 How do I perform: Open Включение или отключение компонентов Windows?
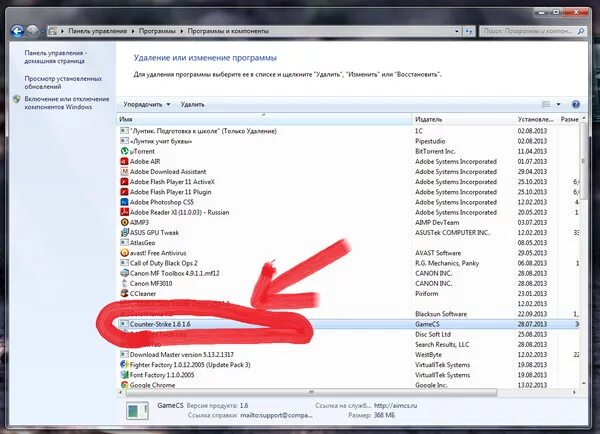(67, 103)
